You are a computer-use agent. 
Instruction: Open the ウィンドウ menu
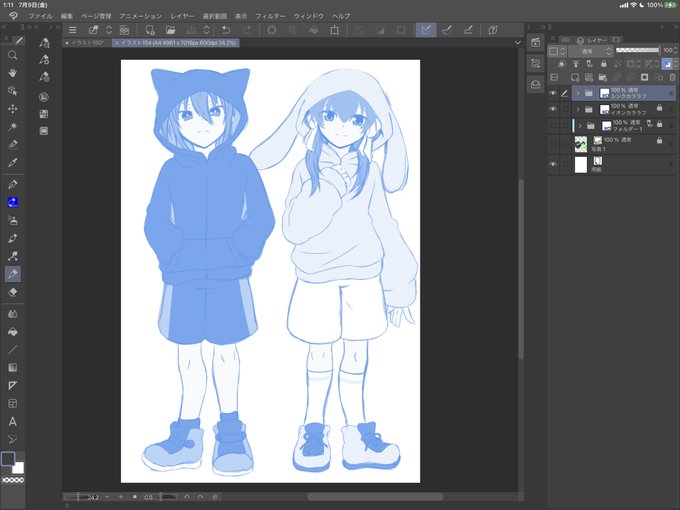point(309,16)
